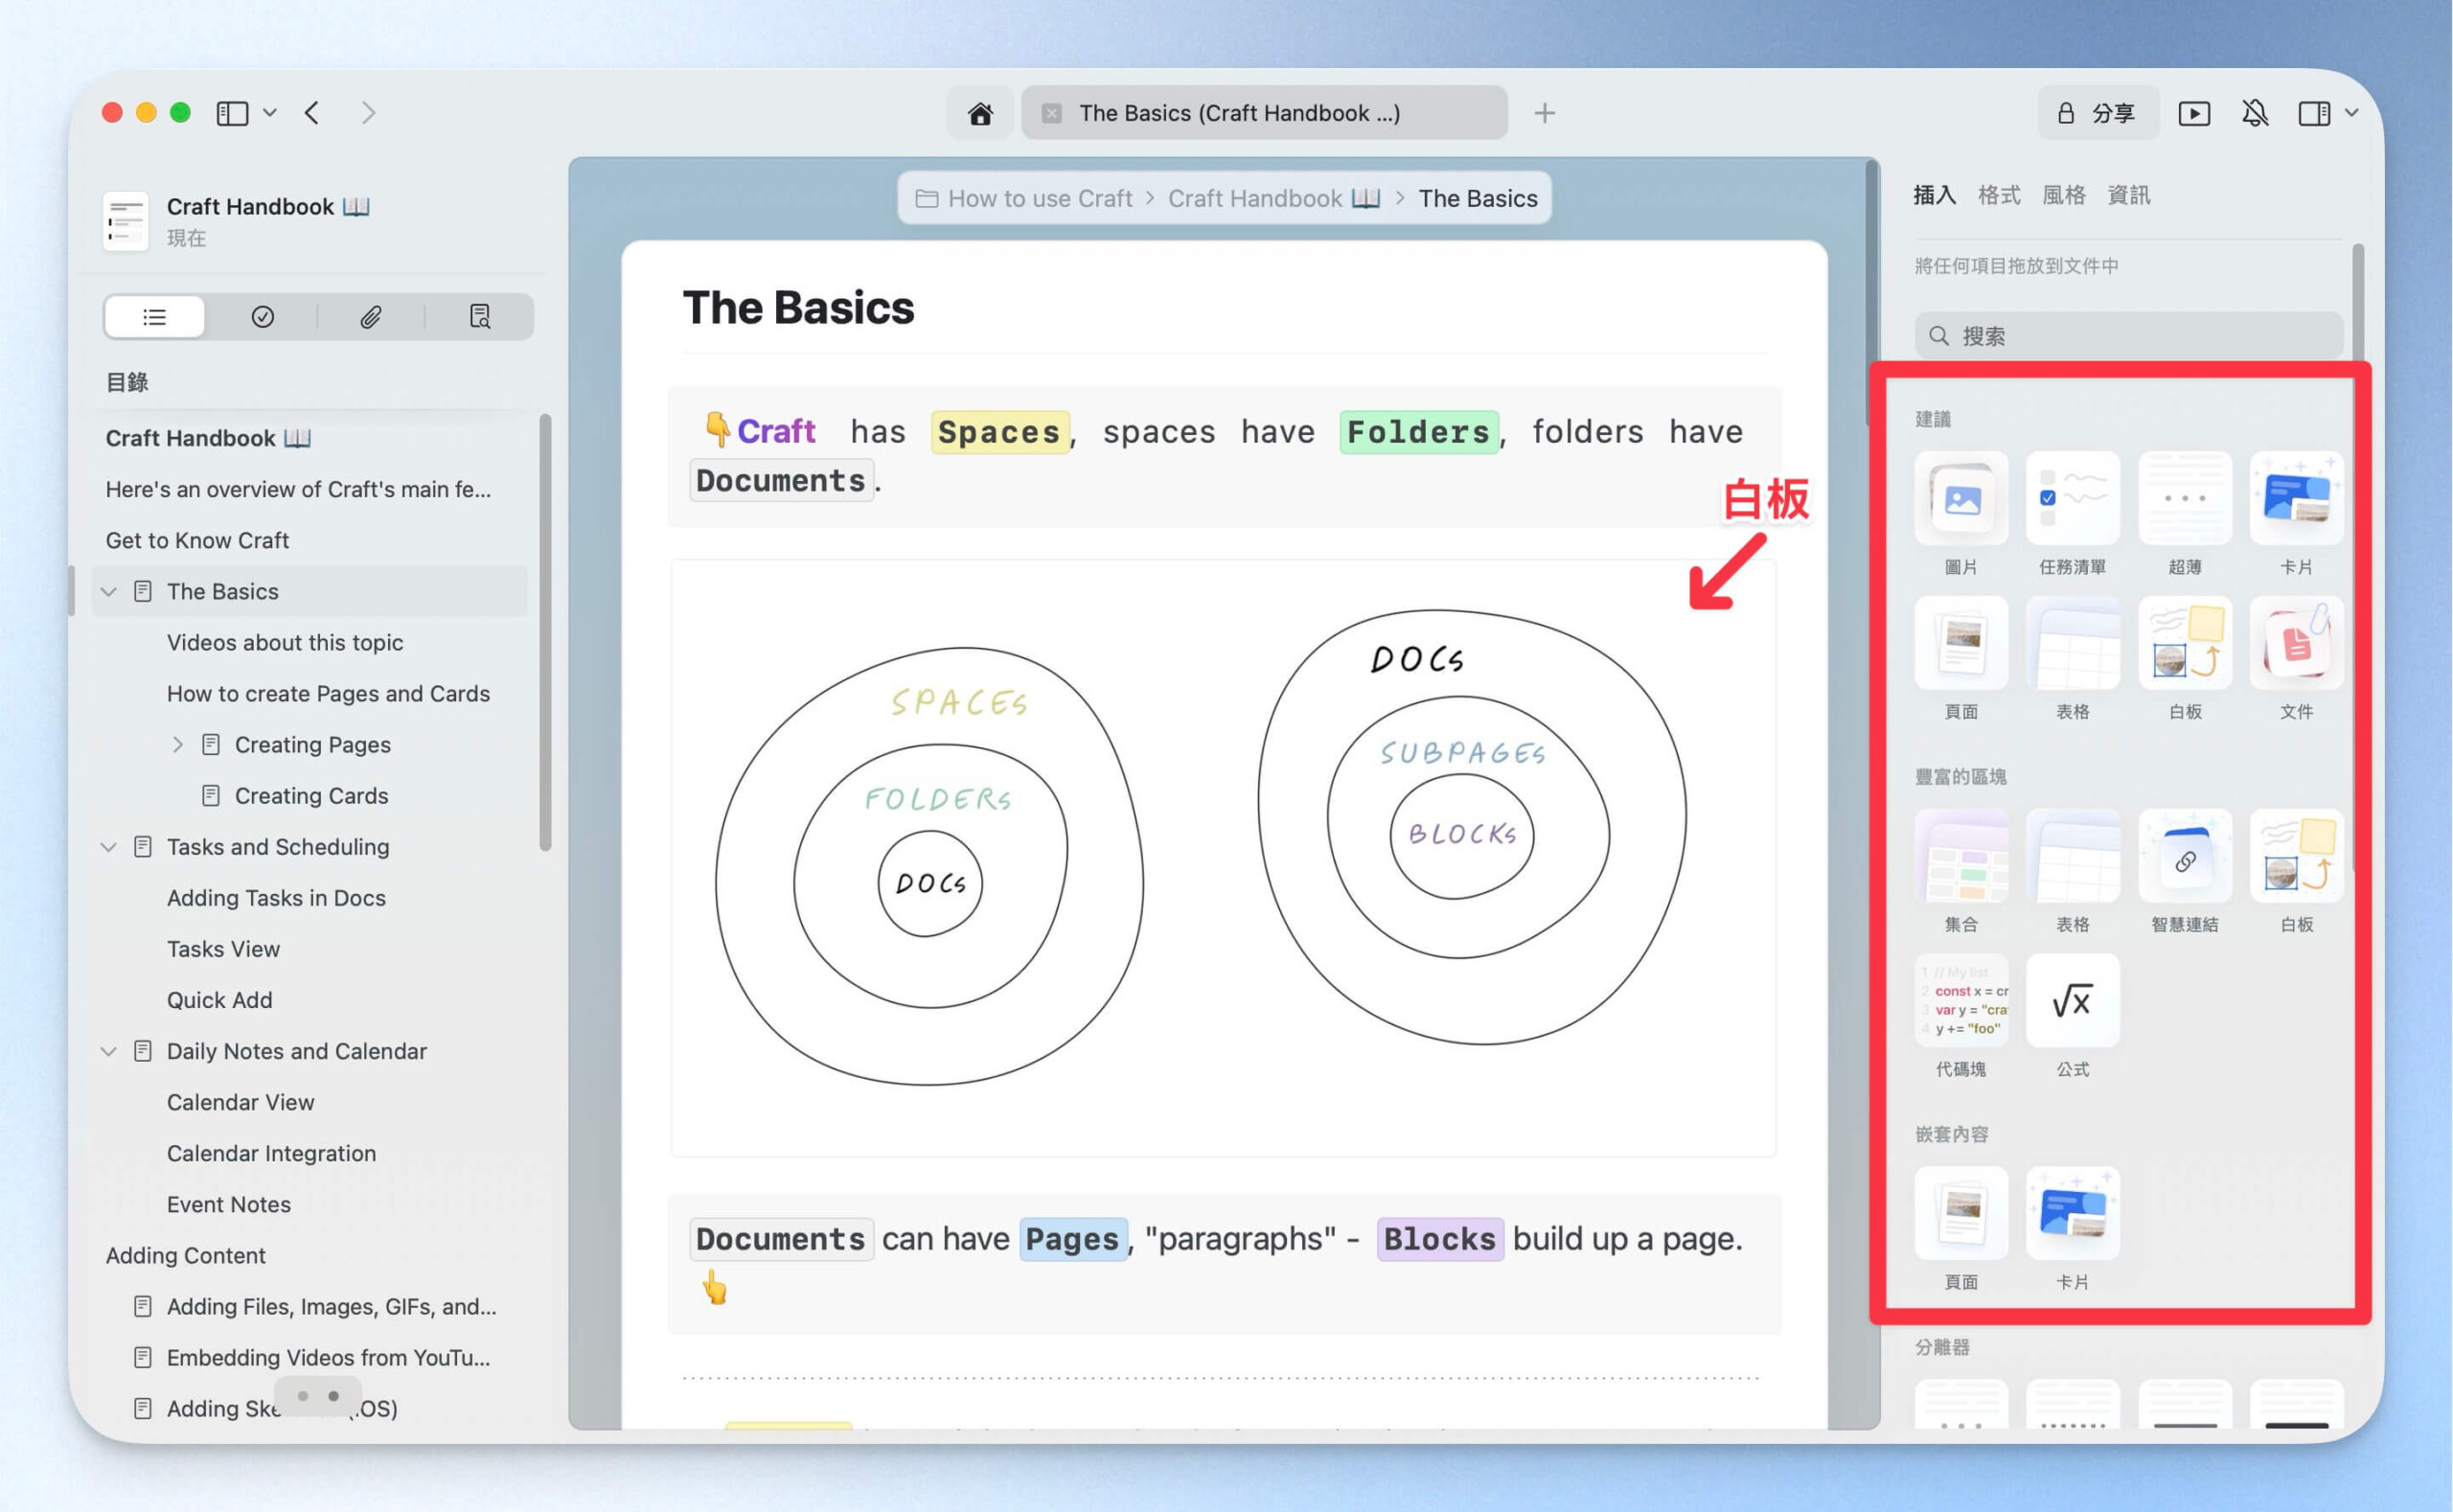Switch to the 格式 tab
This screenshot has height=1512, width=2453.
(x=1998, y=195)
